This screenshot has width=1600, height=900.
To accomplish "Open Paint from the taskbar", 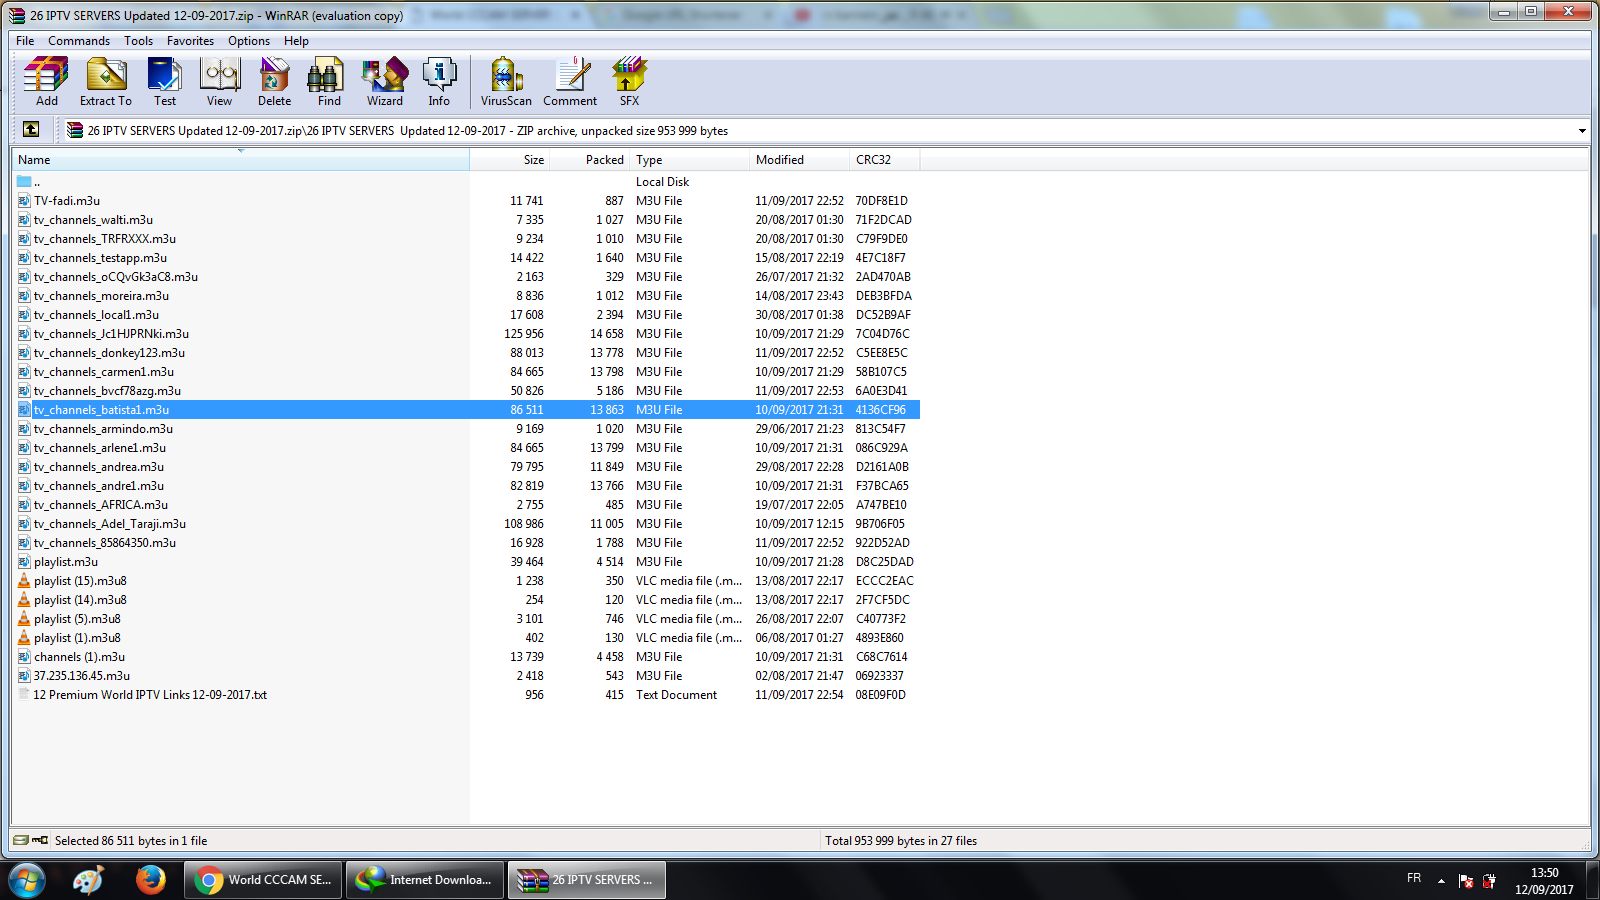I will [89, 880].
